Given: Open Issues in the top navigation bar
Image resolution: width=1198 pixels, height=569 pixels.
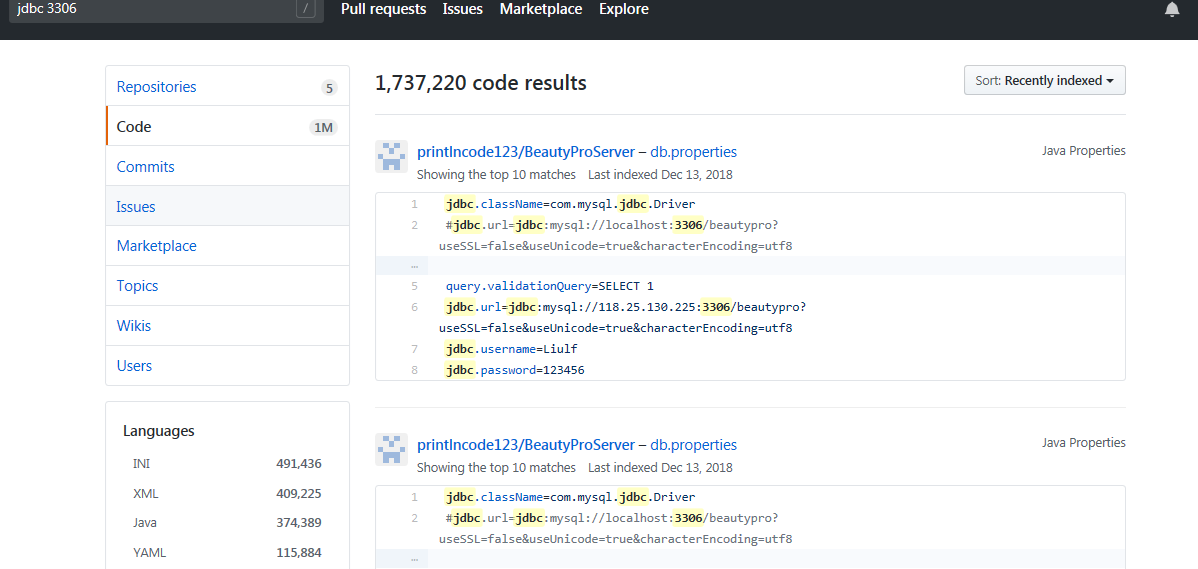Looking at the screenshot, I should 463,9.
